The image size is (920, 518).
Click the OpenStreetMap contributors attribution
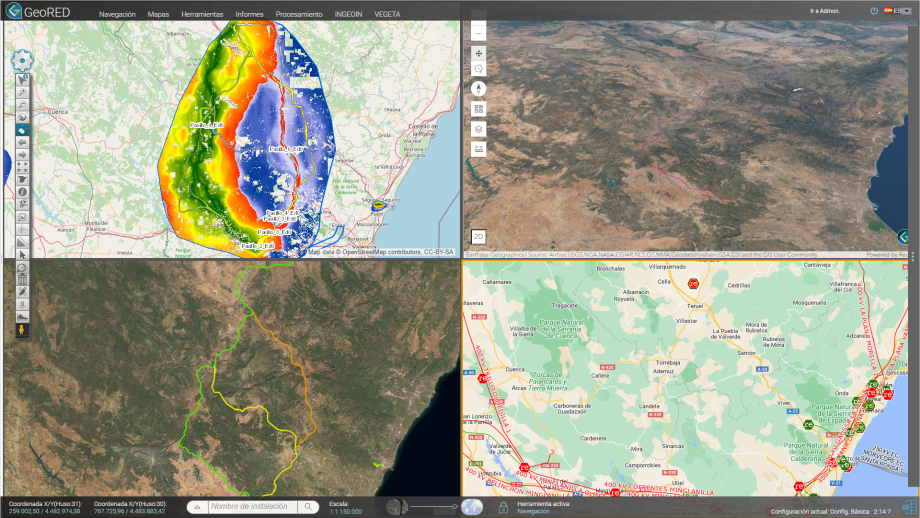pyautogui.click(x=381, y=252)
